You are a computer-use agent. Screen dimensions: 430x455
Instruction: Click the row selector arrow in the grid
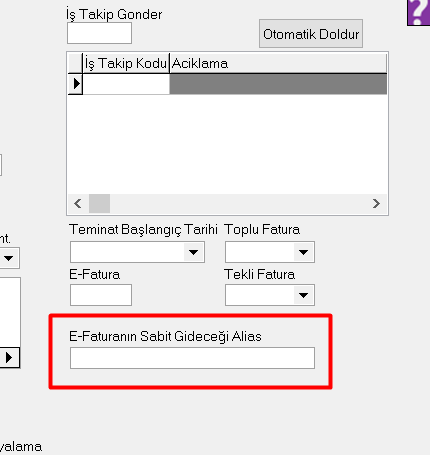point(76,84)
